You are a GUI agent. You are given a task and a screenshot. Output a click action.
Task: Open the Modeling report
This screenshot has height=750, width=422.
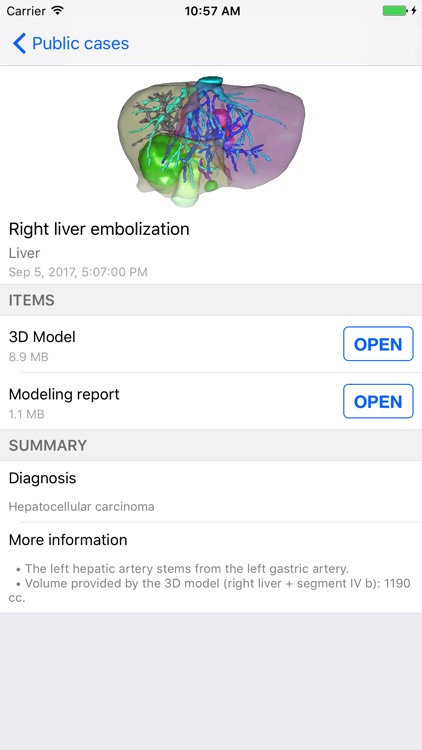coord(378,401)
